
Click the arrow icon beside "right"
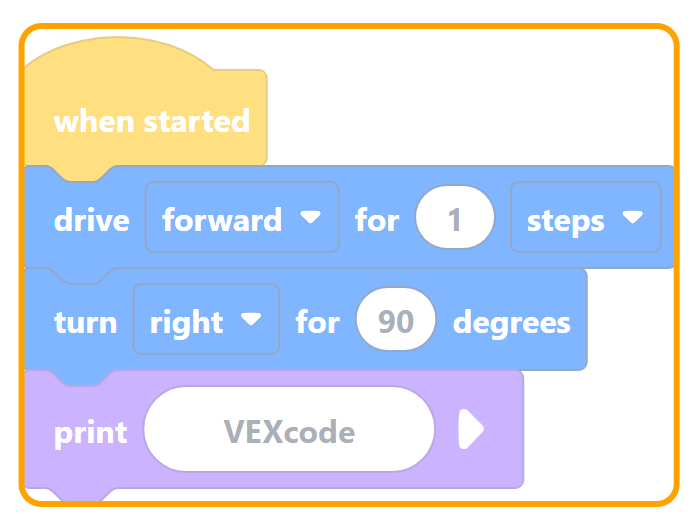tap(252, 319)
